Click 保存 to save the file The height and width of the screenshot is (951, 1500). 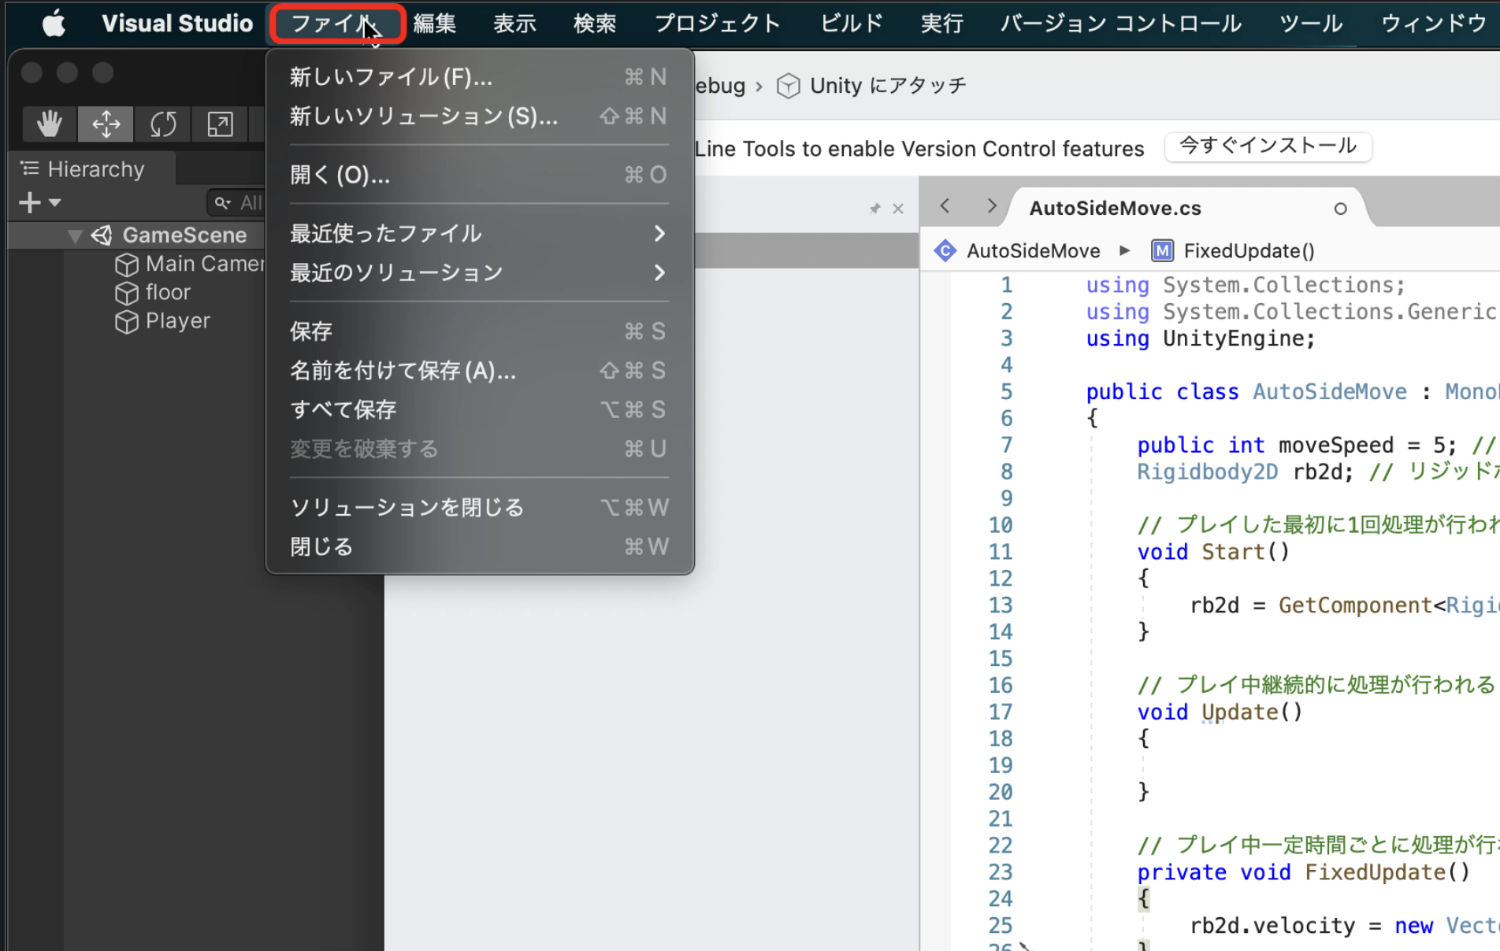point(479,331)
